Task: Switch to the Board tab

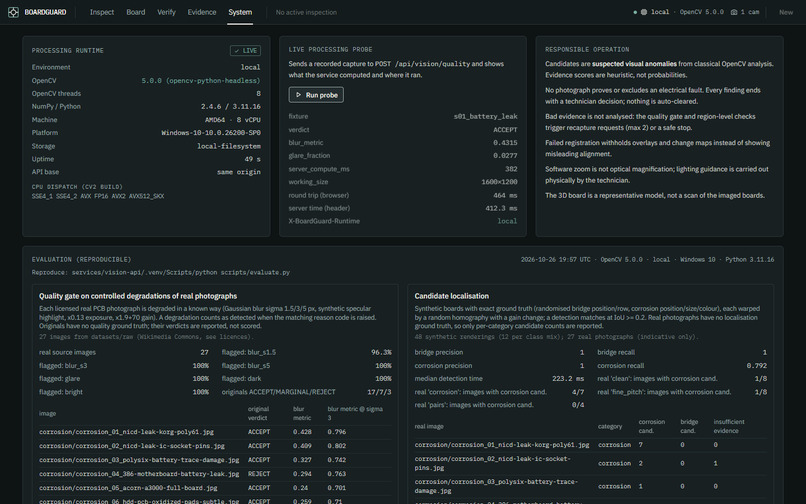Action: (136, 12)
